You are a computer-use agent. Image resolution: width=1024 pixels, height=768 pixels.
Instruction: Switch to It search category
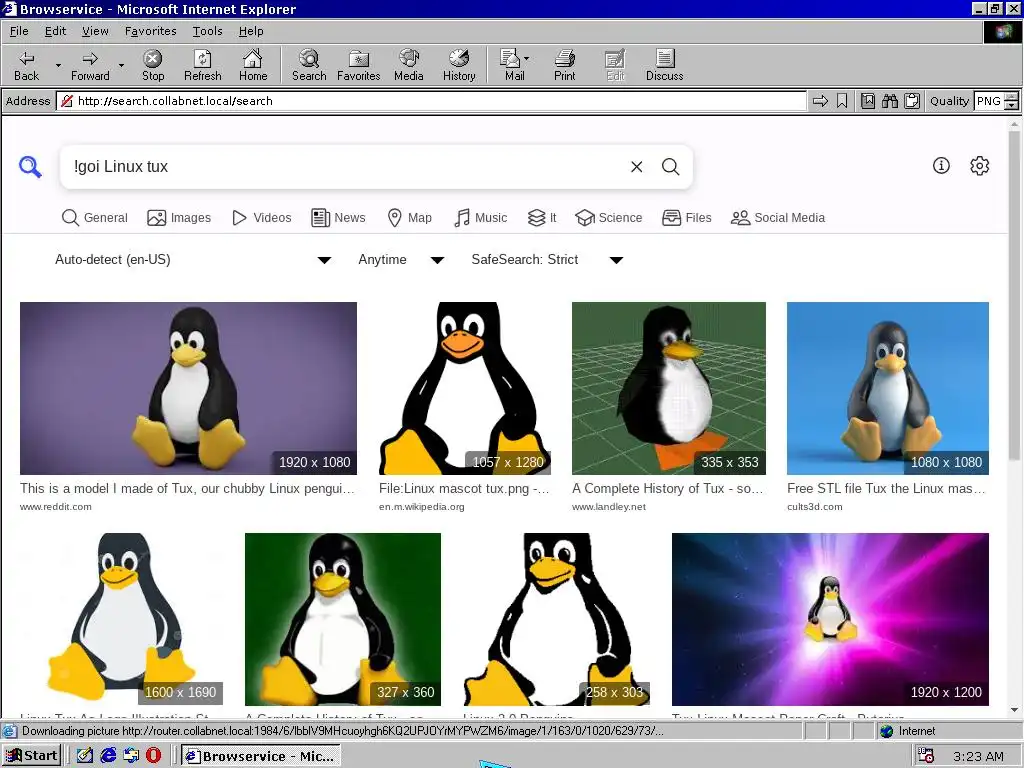tap(542, 217)
